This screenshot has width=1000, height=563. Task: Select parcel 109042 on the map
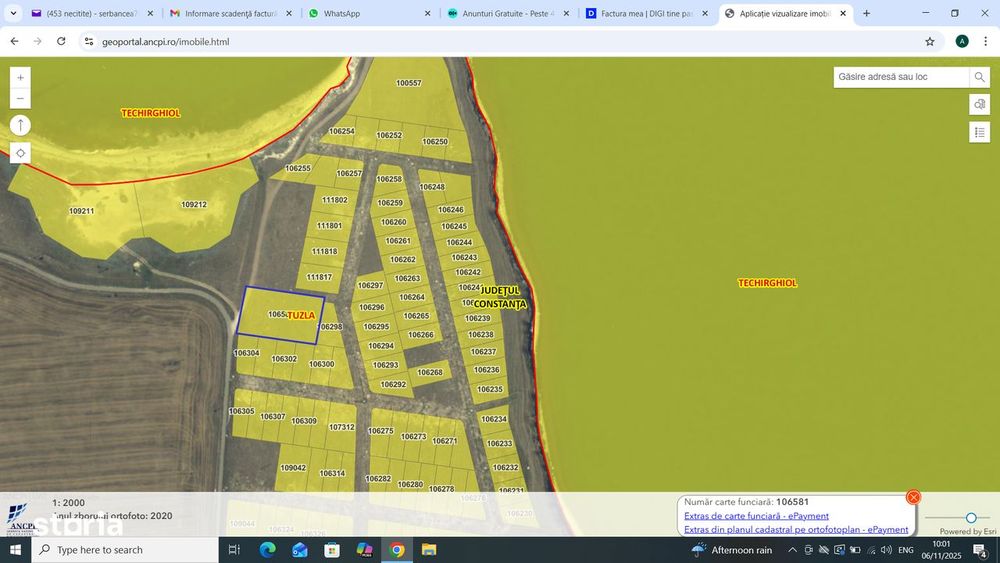[x=293, y=467]
